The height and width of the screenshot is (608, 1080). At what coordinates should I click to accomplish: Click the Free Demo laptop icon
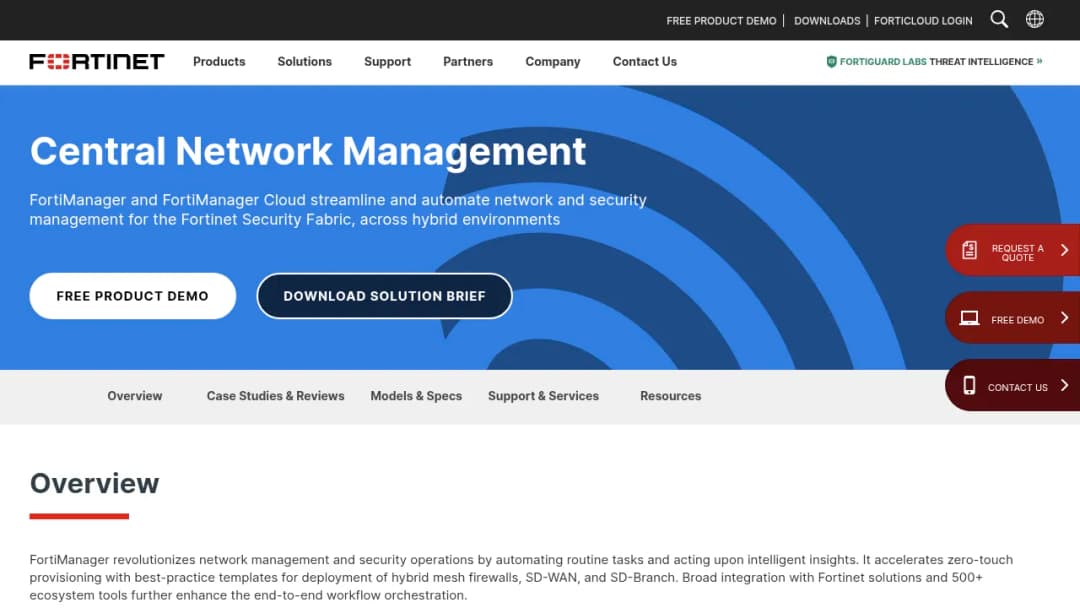coord(969,317)
